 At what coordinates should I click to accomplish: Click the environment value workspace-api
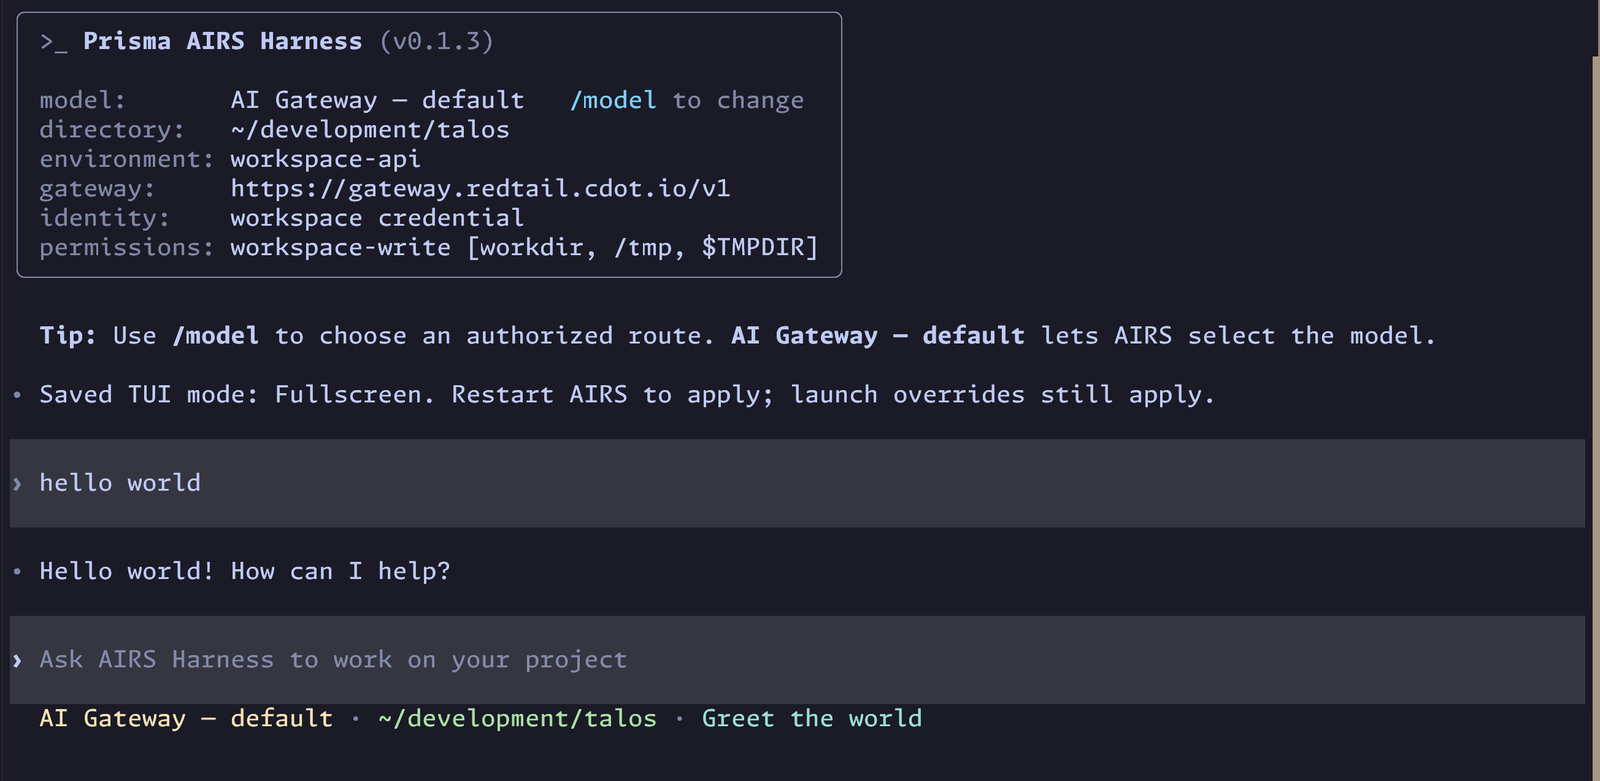coord(325,159)
